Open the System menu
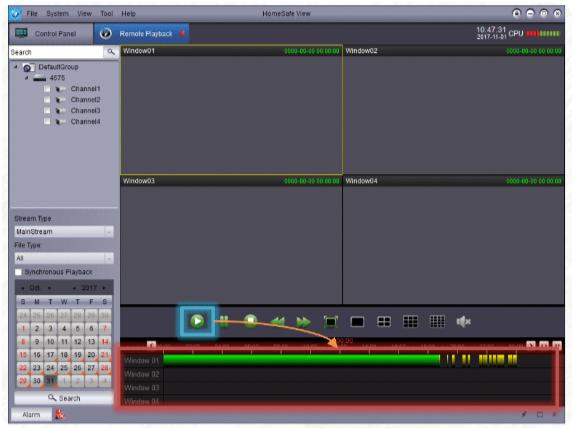 (x=57, y=14)
